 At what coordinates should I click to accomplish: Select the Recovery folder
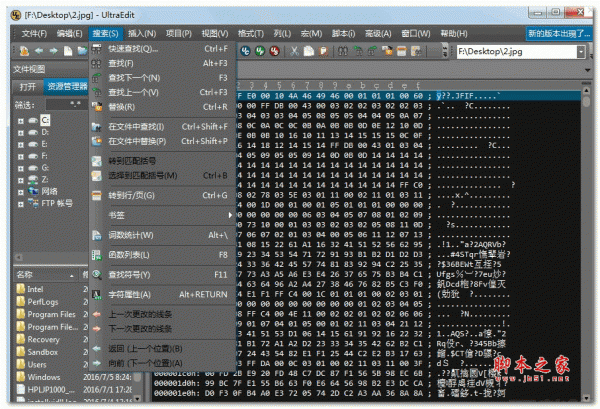click(43, 339)
